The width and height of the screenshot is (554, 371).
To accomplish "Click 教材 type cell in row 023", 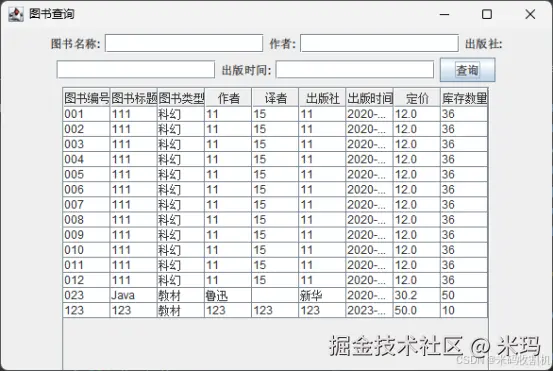I will [x=181, y=295].
